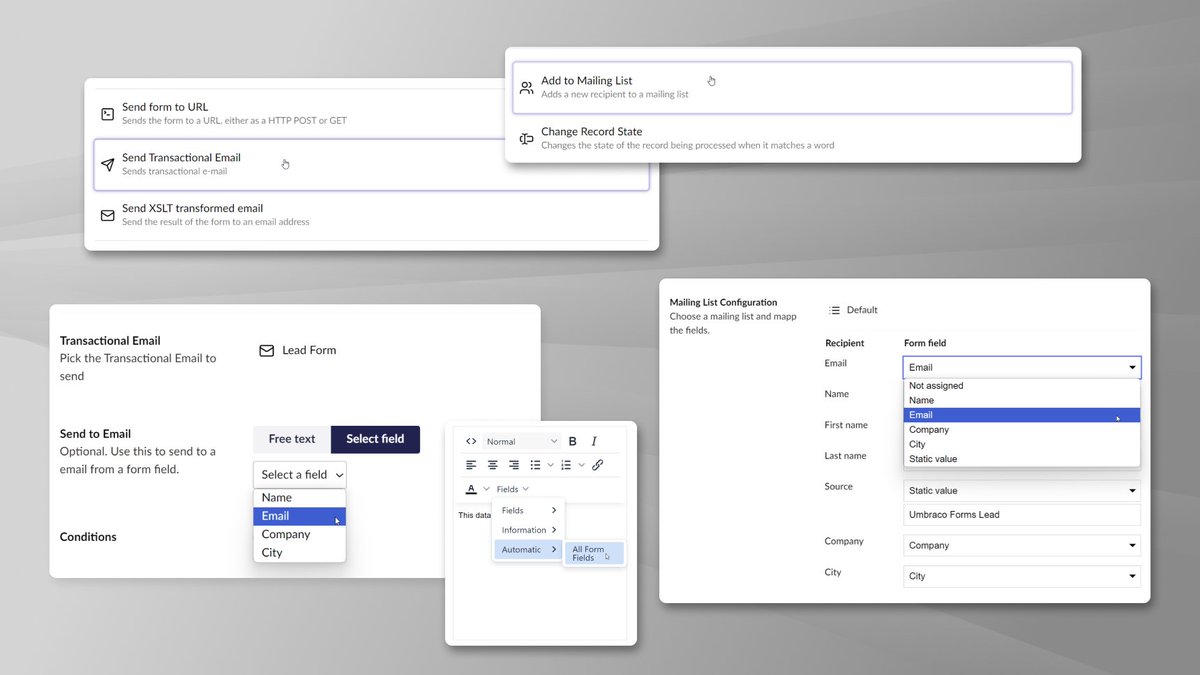Align text left in the editor
This screenshot has height=675, width=1200.
pos(471,465)
